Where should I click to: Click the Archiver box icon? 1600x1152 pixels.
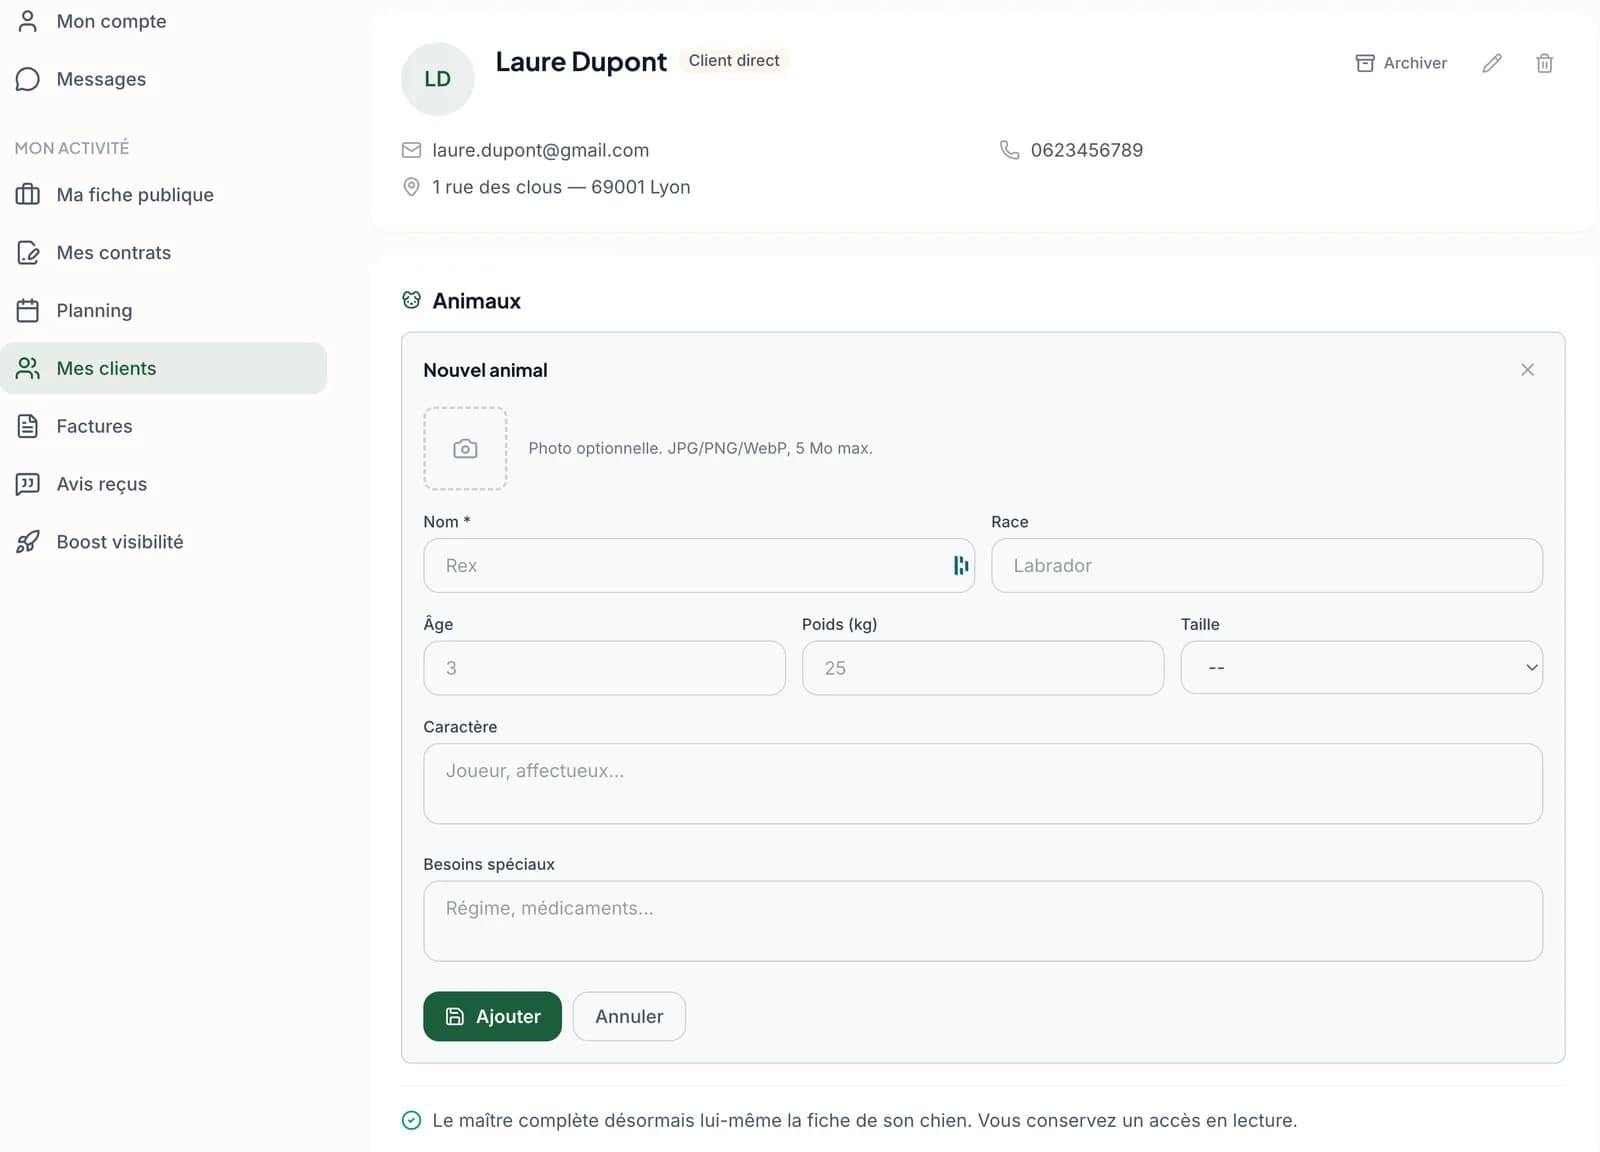pos(1364,63)
